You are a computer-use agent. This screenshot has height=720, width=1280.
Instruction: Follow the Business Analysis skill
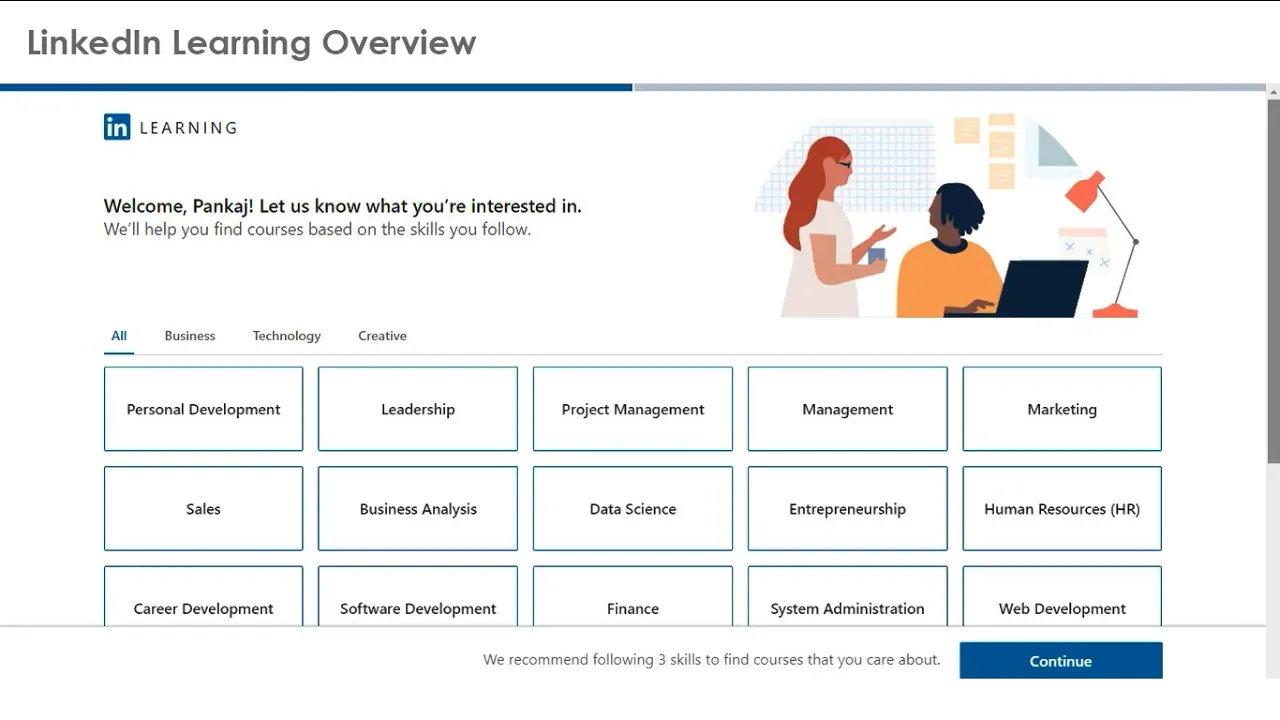(x=418, y=509)
